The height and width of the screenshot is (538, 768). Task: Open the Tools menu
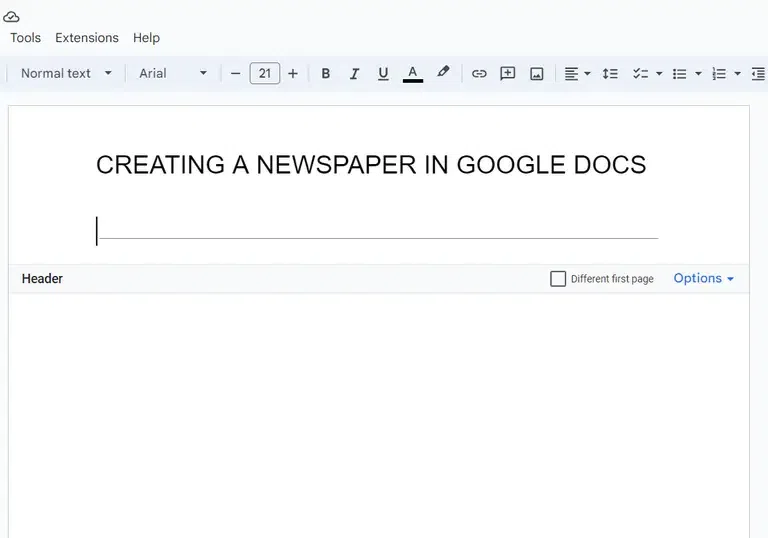pyautogui.click(x=25, y=38)
